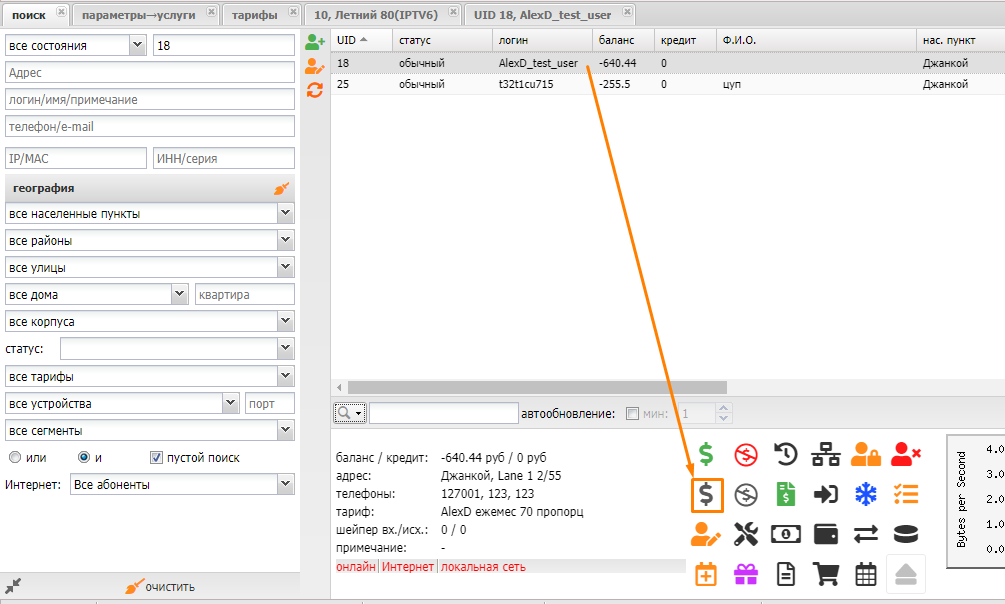Click the wrench and screwdriver tools icon
1005x604 pixels.
(x=746, y=534)
